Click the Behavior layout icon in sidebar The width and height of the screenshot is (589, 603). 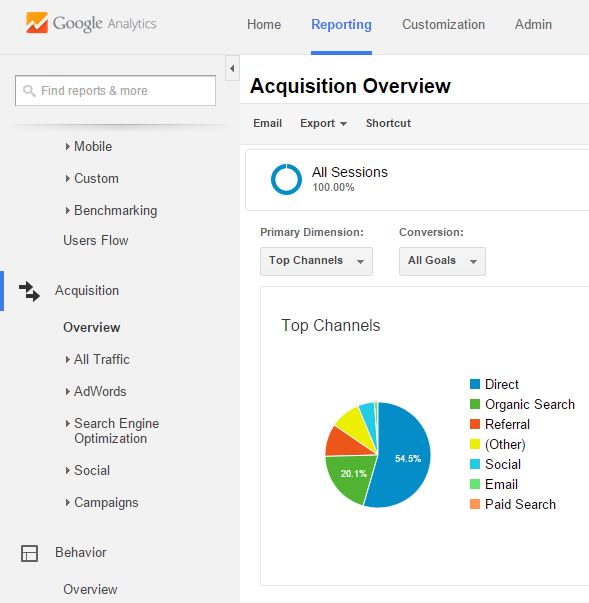click(x=29, y=553)
